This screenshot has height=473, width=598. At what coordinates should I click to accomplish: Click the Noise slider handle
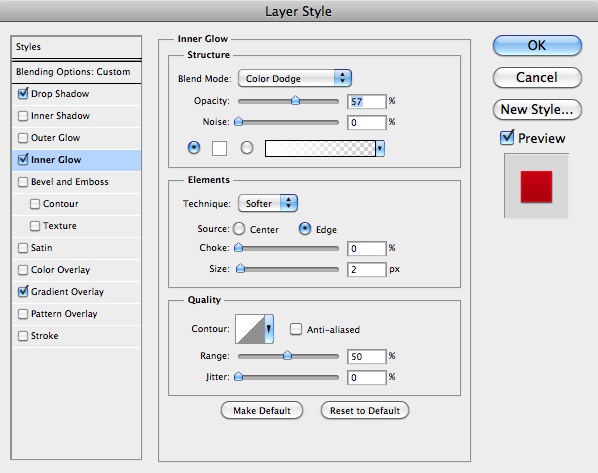point(238,122)
